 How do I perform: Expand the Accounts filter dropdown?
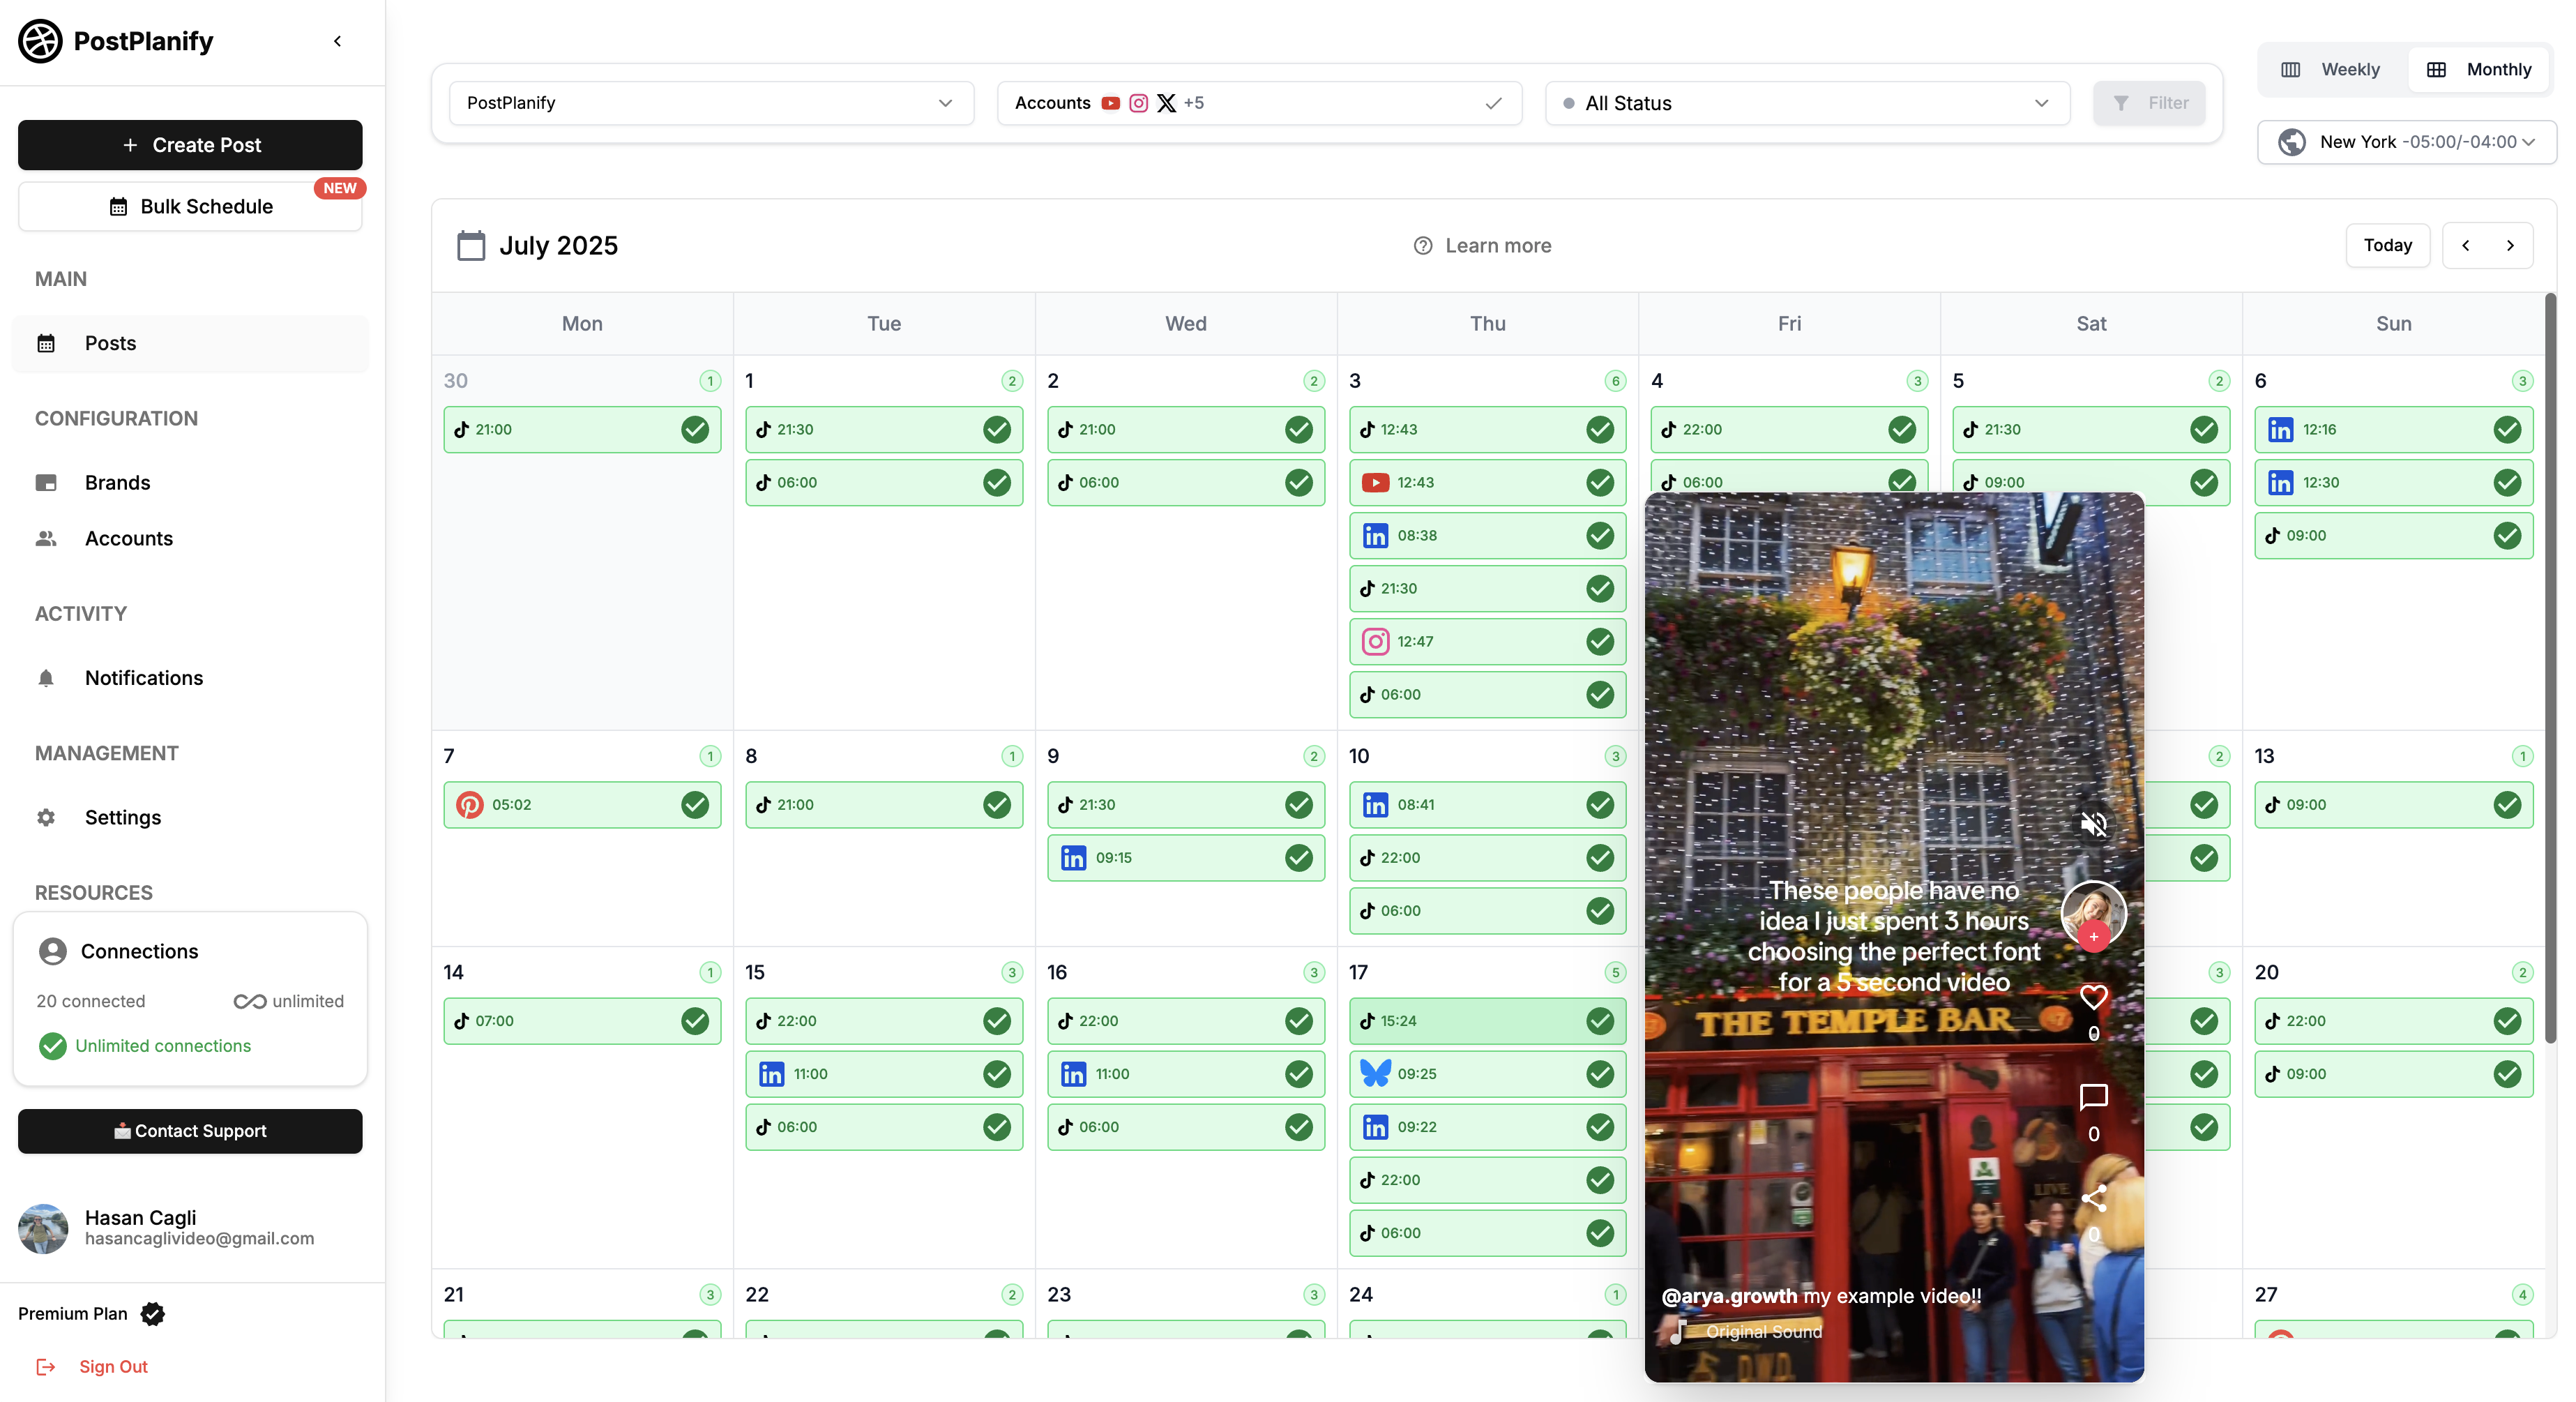1259,103
